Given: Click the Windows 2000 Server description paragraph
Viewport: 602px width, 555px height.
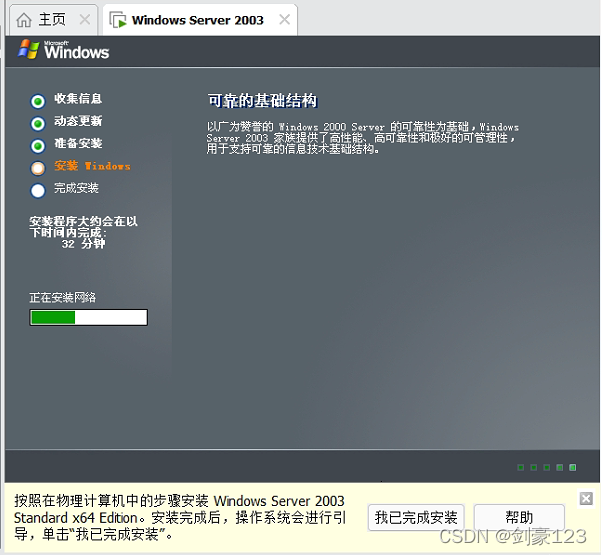Looking at the screenshot, I should click(362, 137).
